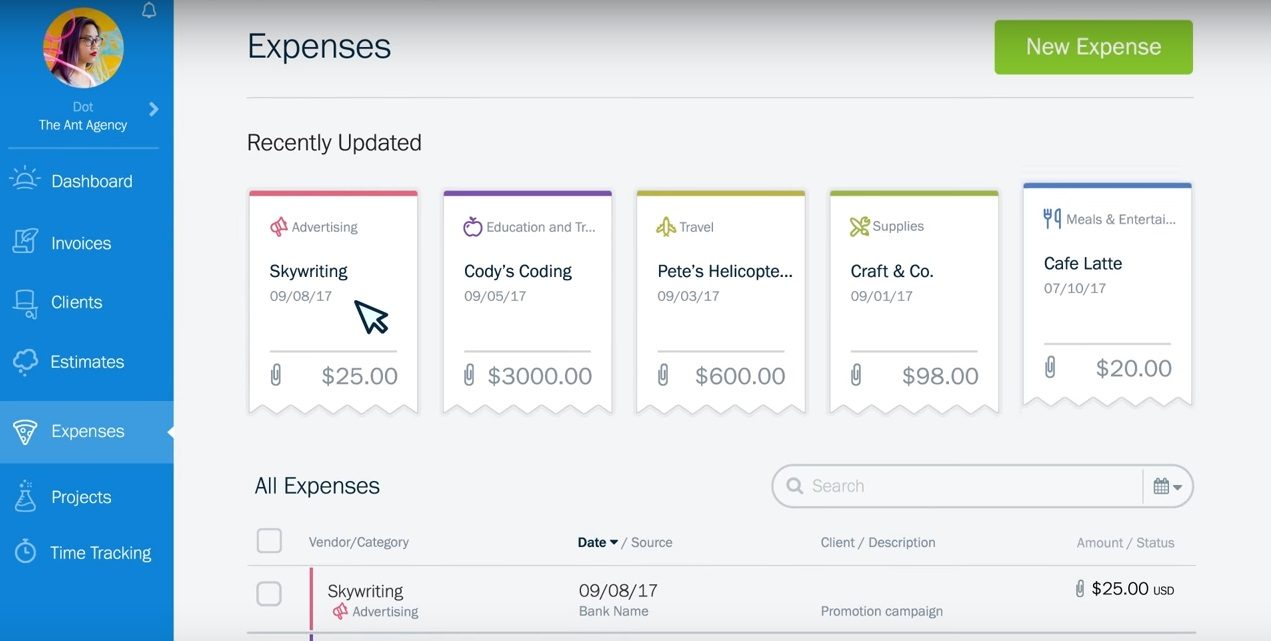
Task: Toggle the Date sort order arrow
Action: click(x=613, y=541)
